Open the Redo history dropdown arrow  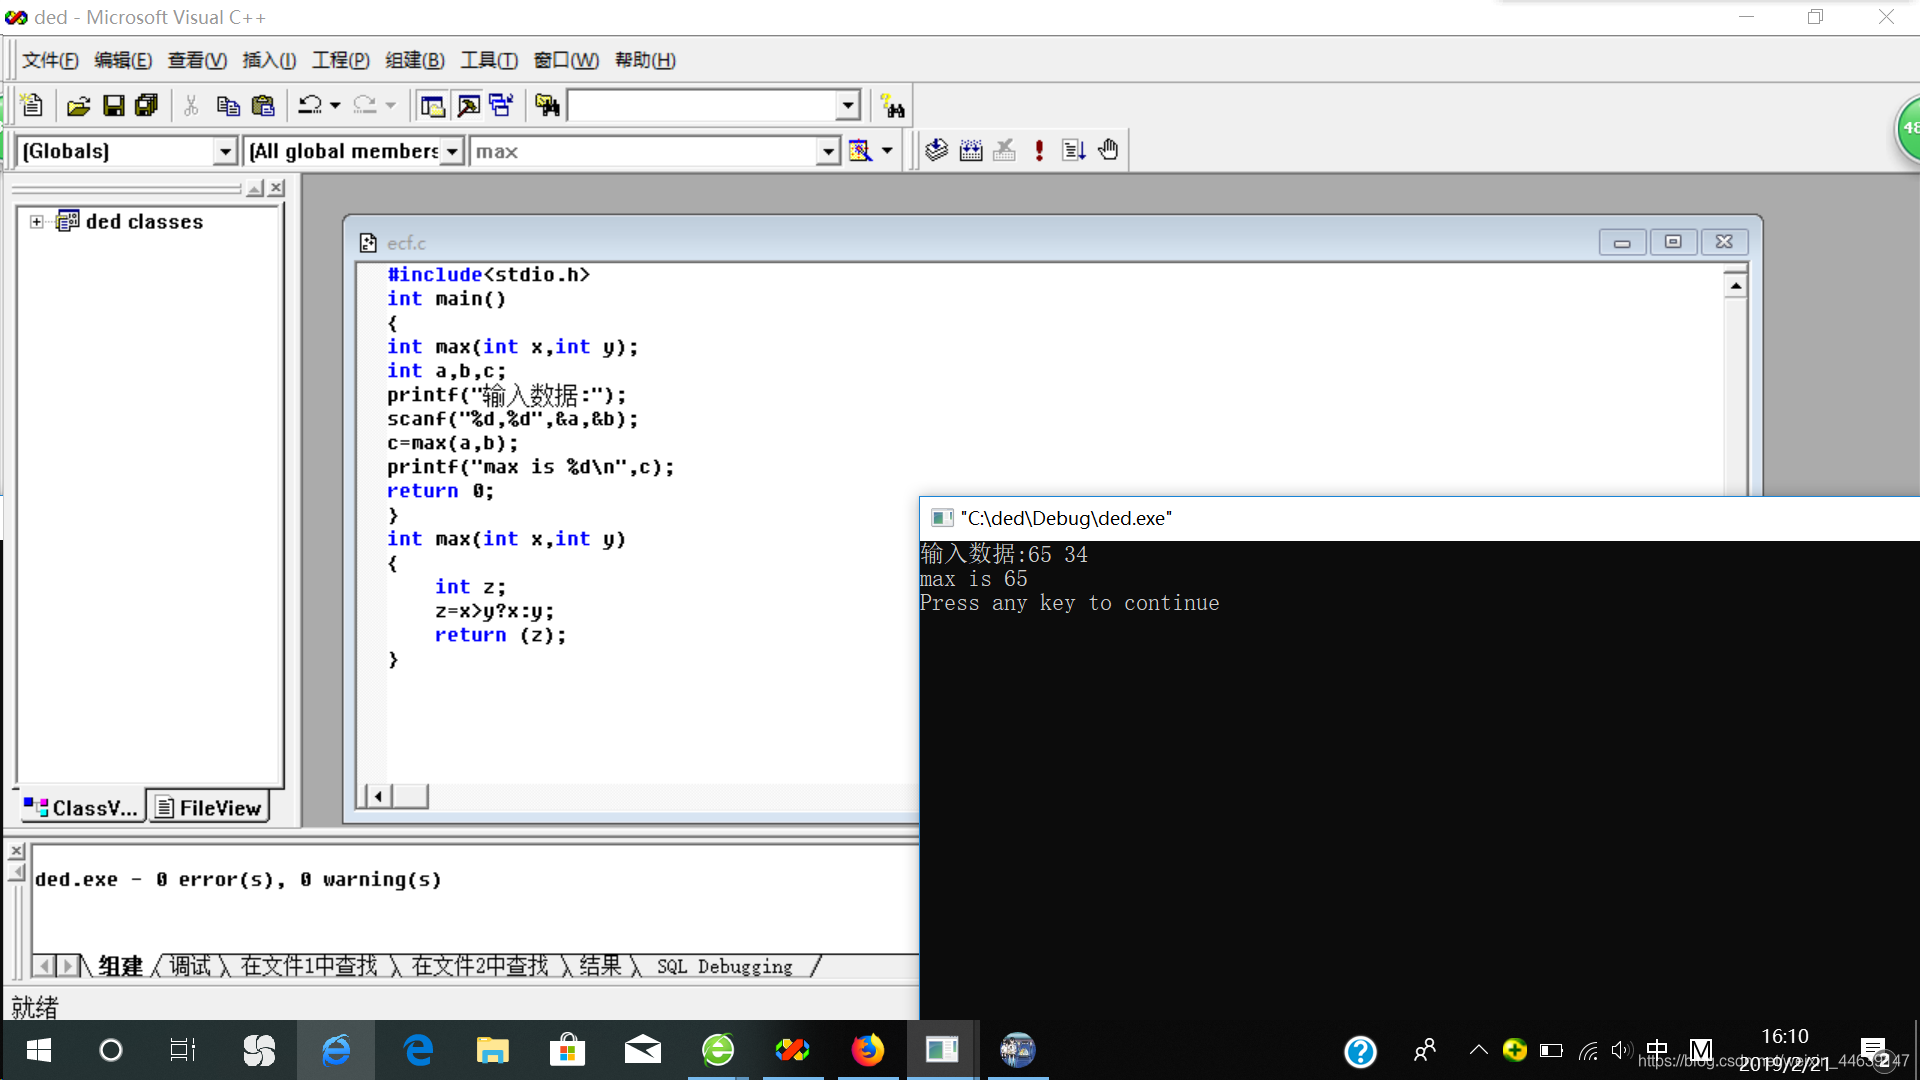(391, 105)
